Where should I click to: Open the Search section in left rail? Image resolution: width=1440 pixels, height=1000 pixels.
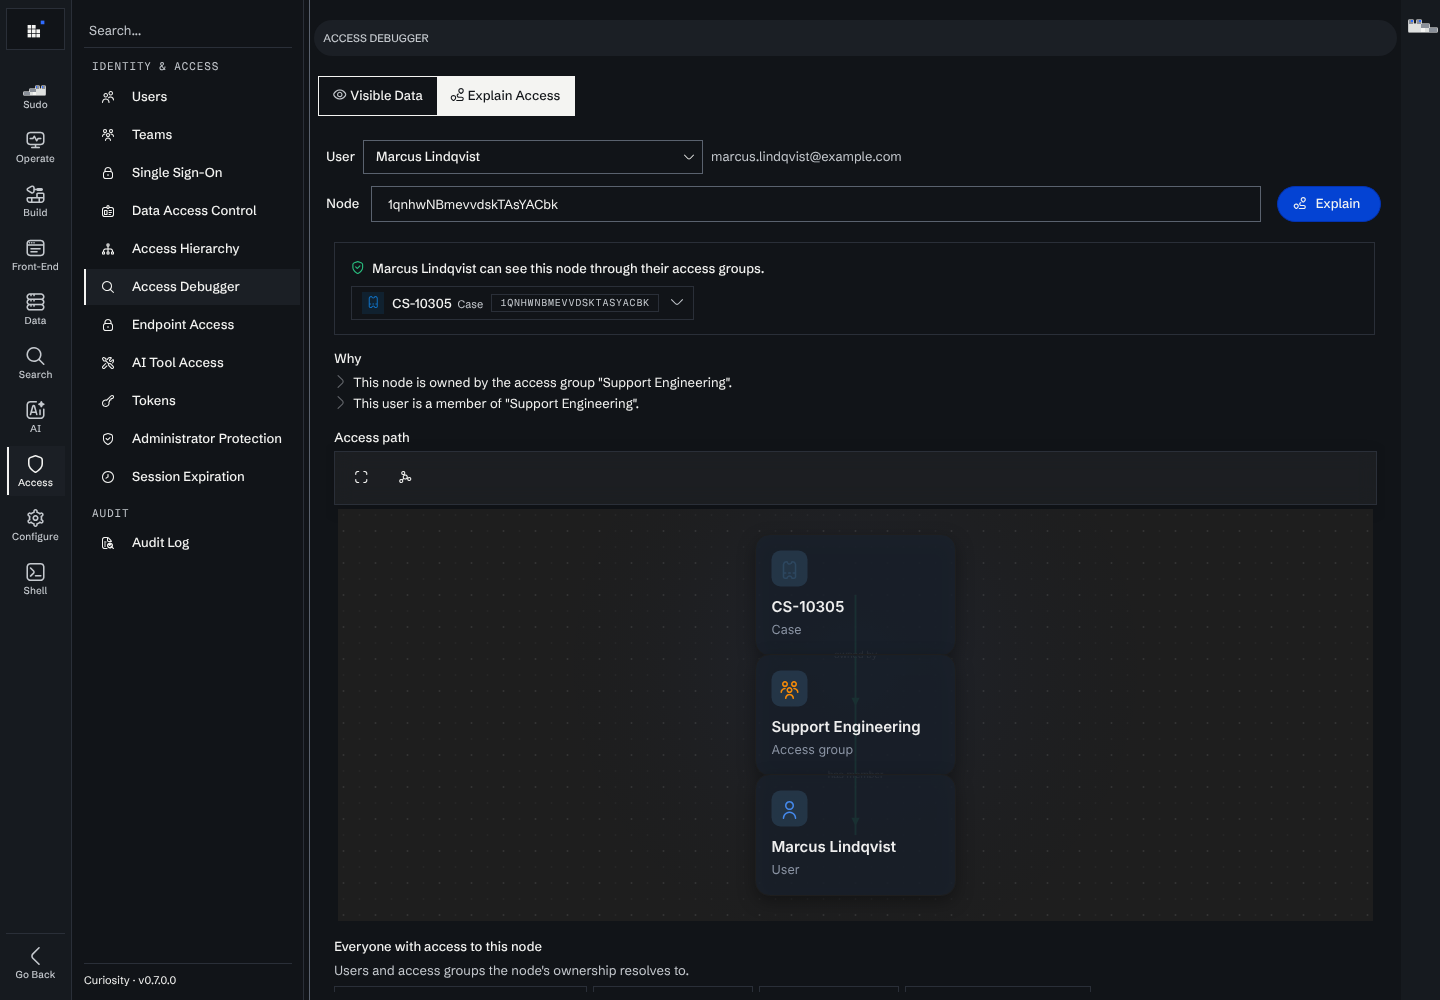click(x=35, y=364)
